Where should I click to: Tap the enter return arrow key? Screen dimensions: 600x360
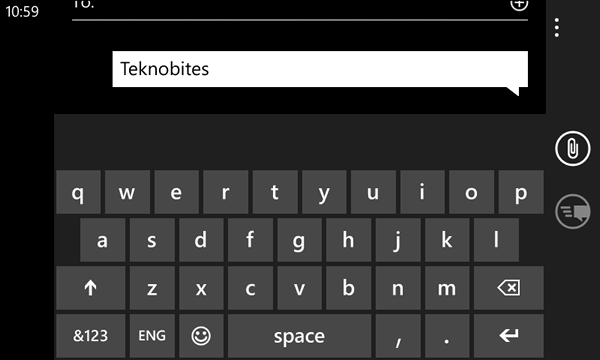pos(509,336)
